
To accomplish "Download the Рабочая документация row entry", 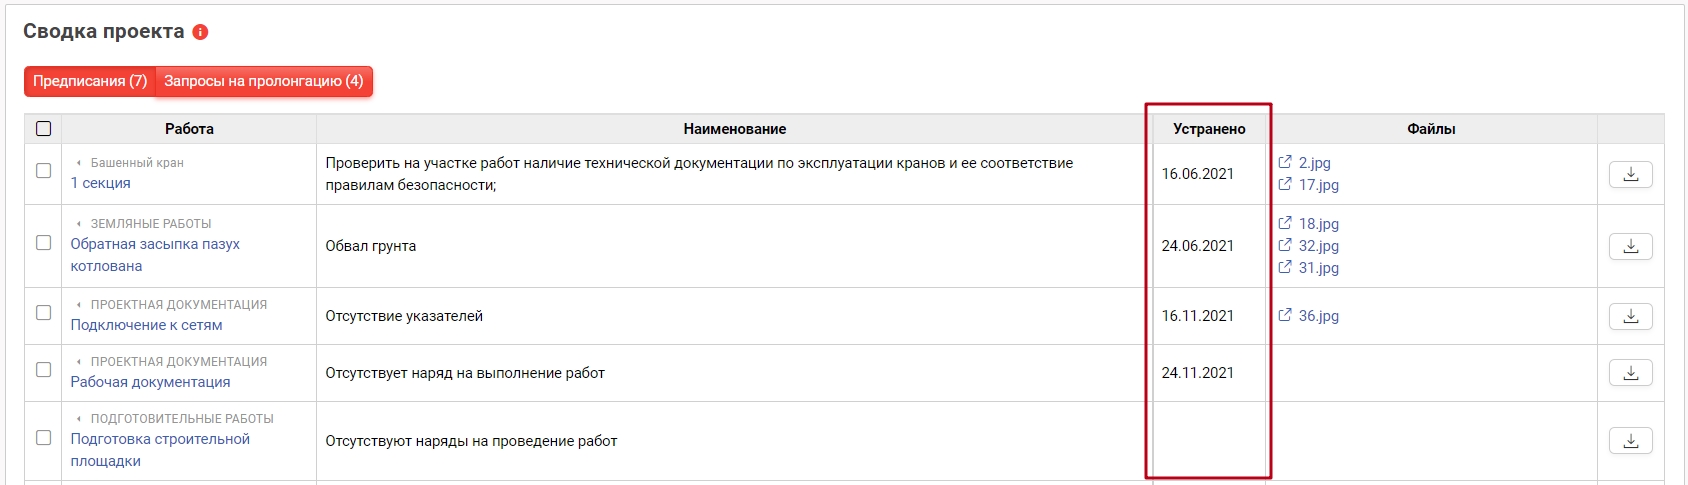I will (x=1630, y=373).
